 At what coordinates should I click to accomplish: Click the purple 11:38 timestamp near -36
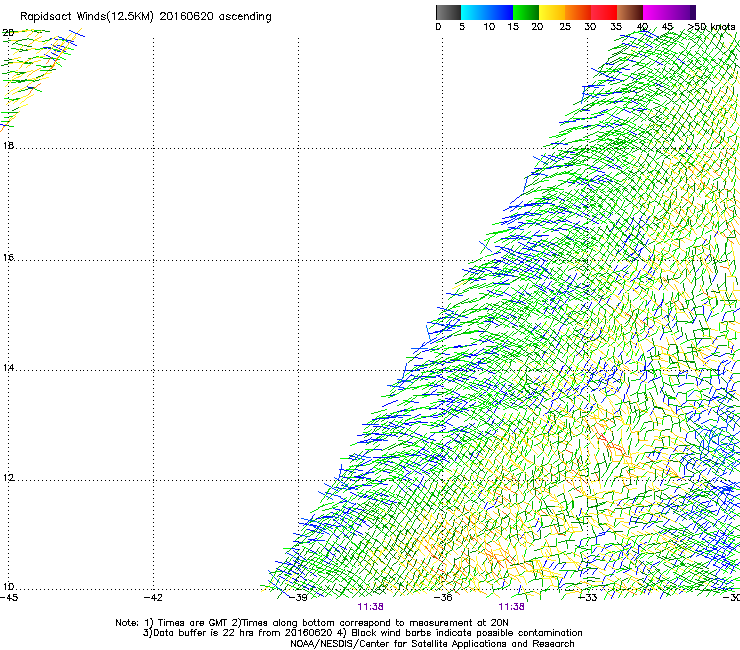512,607
